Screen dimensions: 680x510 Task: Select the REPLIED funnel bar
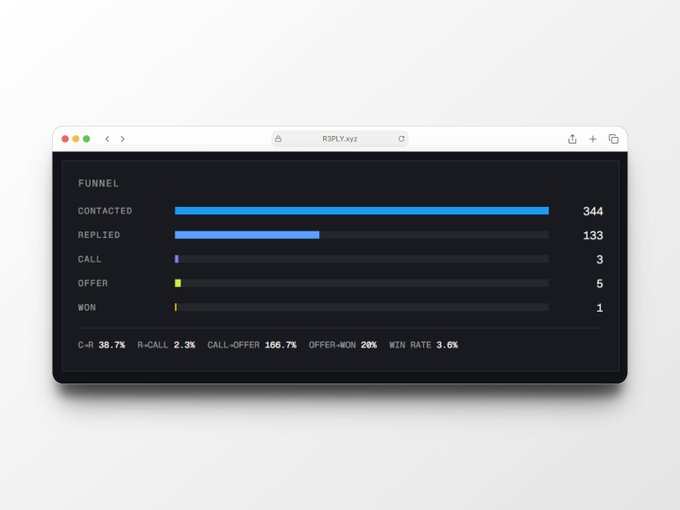(247, 235)
